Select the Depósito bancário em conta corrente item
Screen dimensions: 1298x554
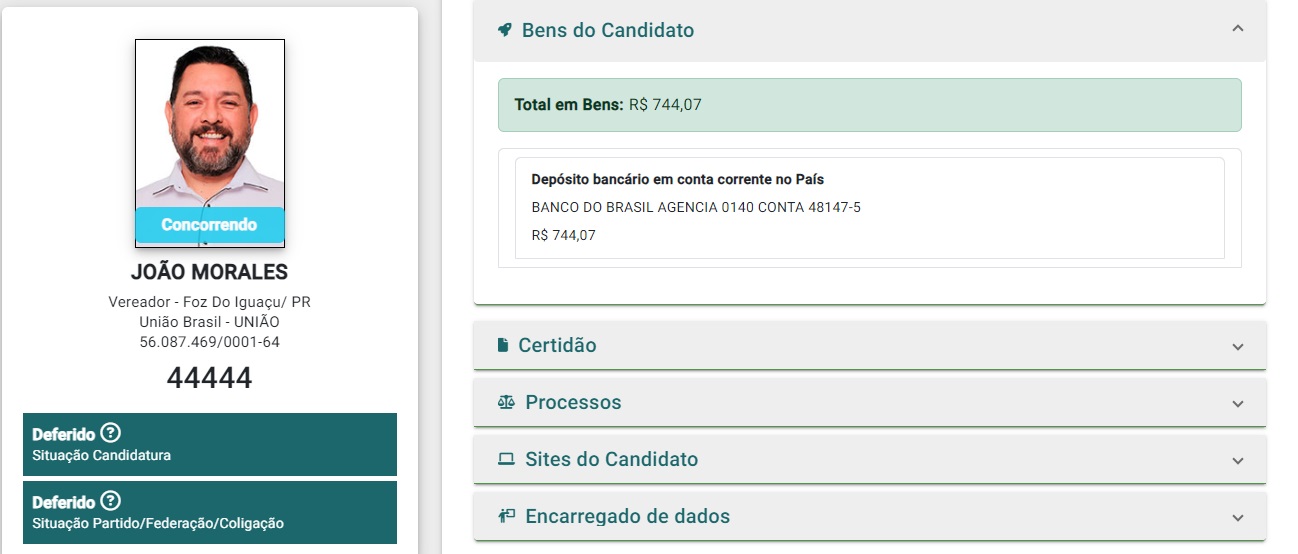click(870, 208)
